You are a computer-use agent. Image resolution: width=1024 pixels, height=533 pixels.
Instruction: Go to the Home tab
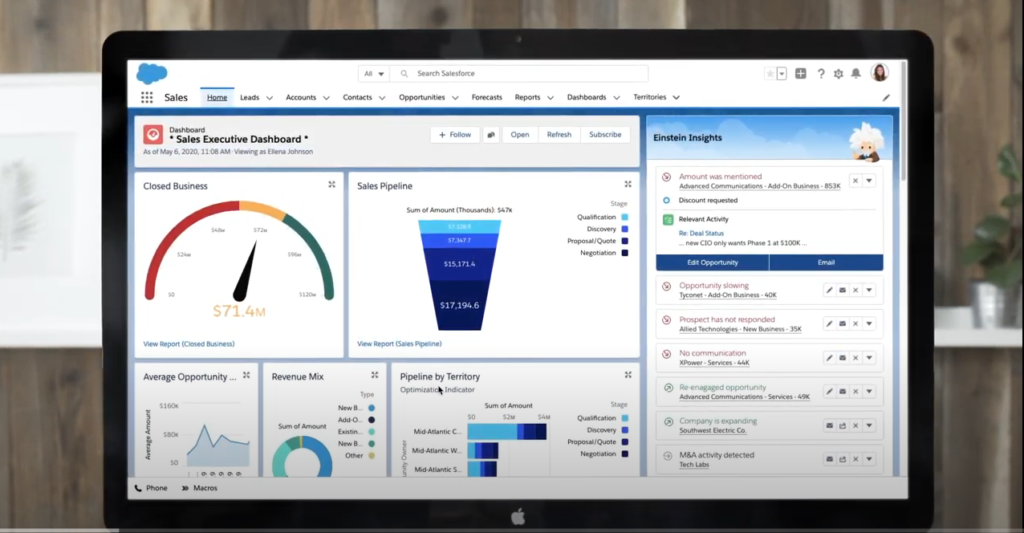click(x=217, y=97)
